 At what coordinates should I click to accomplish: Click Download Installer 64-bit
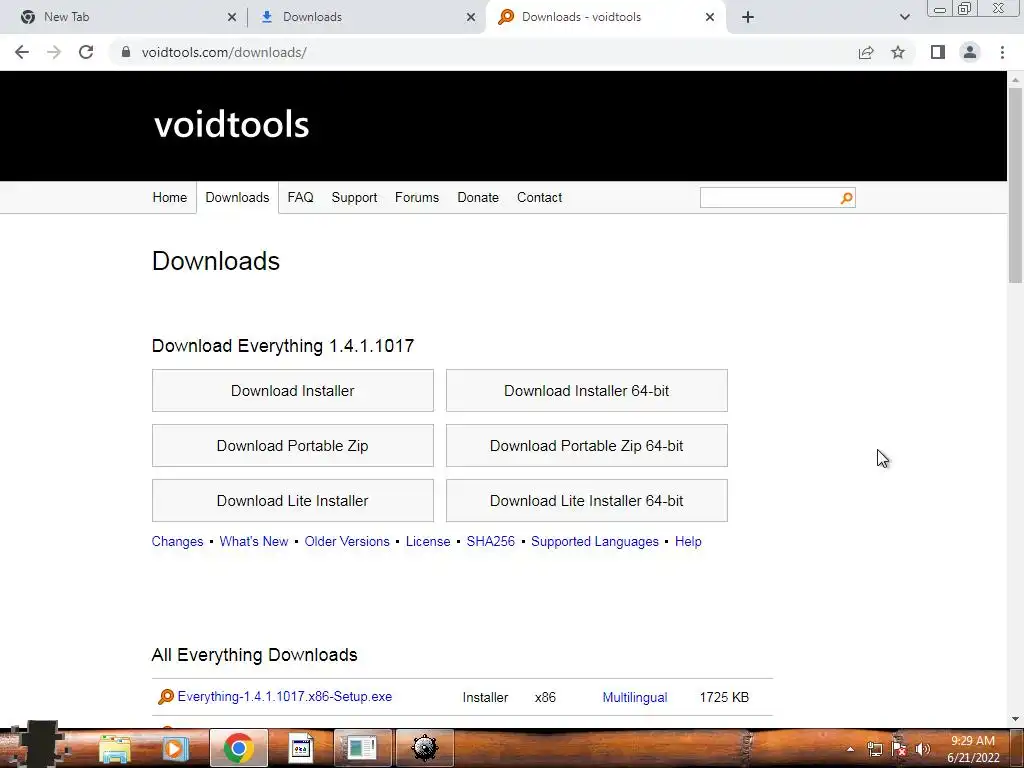coord(586,391)
